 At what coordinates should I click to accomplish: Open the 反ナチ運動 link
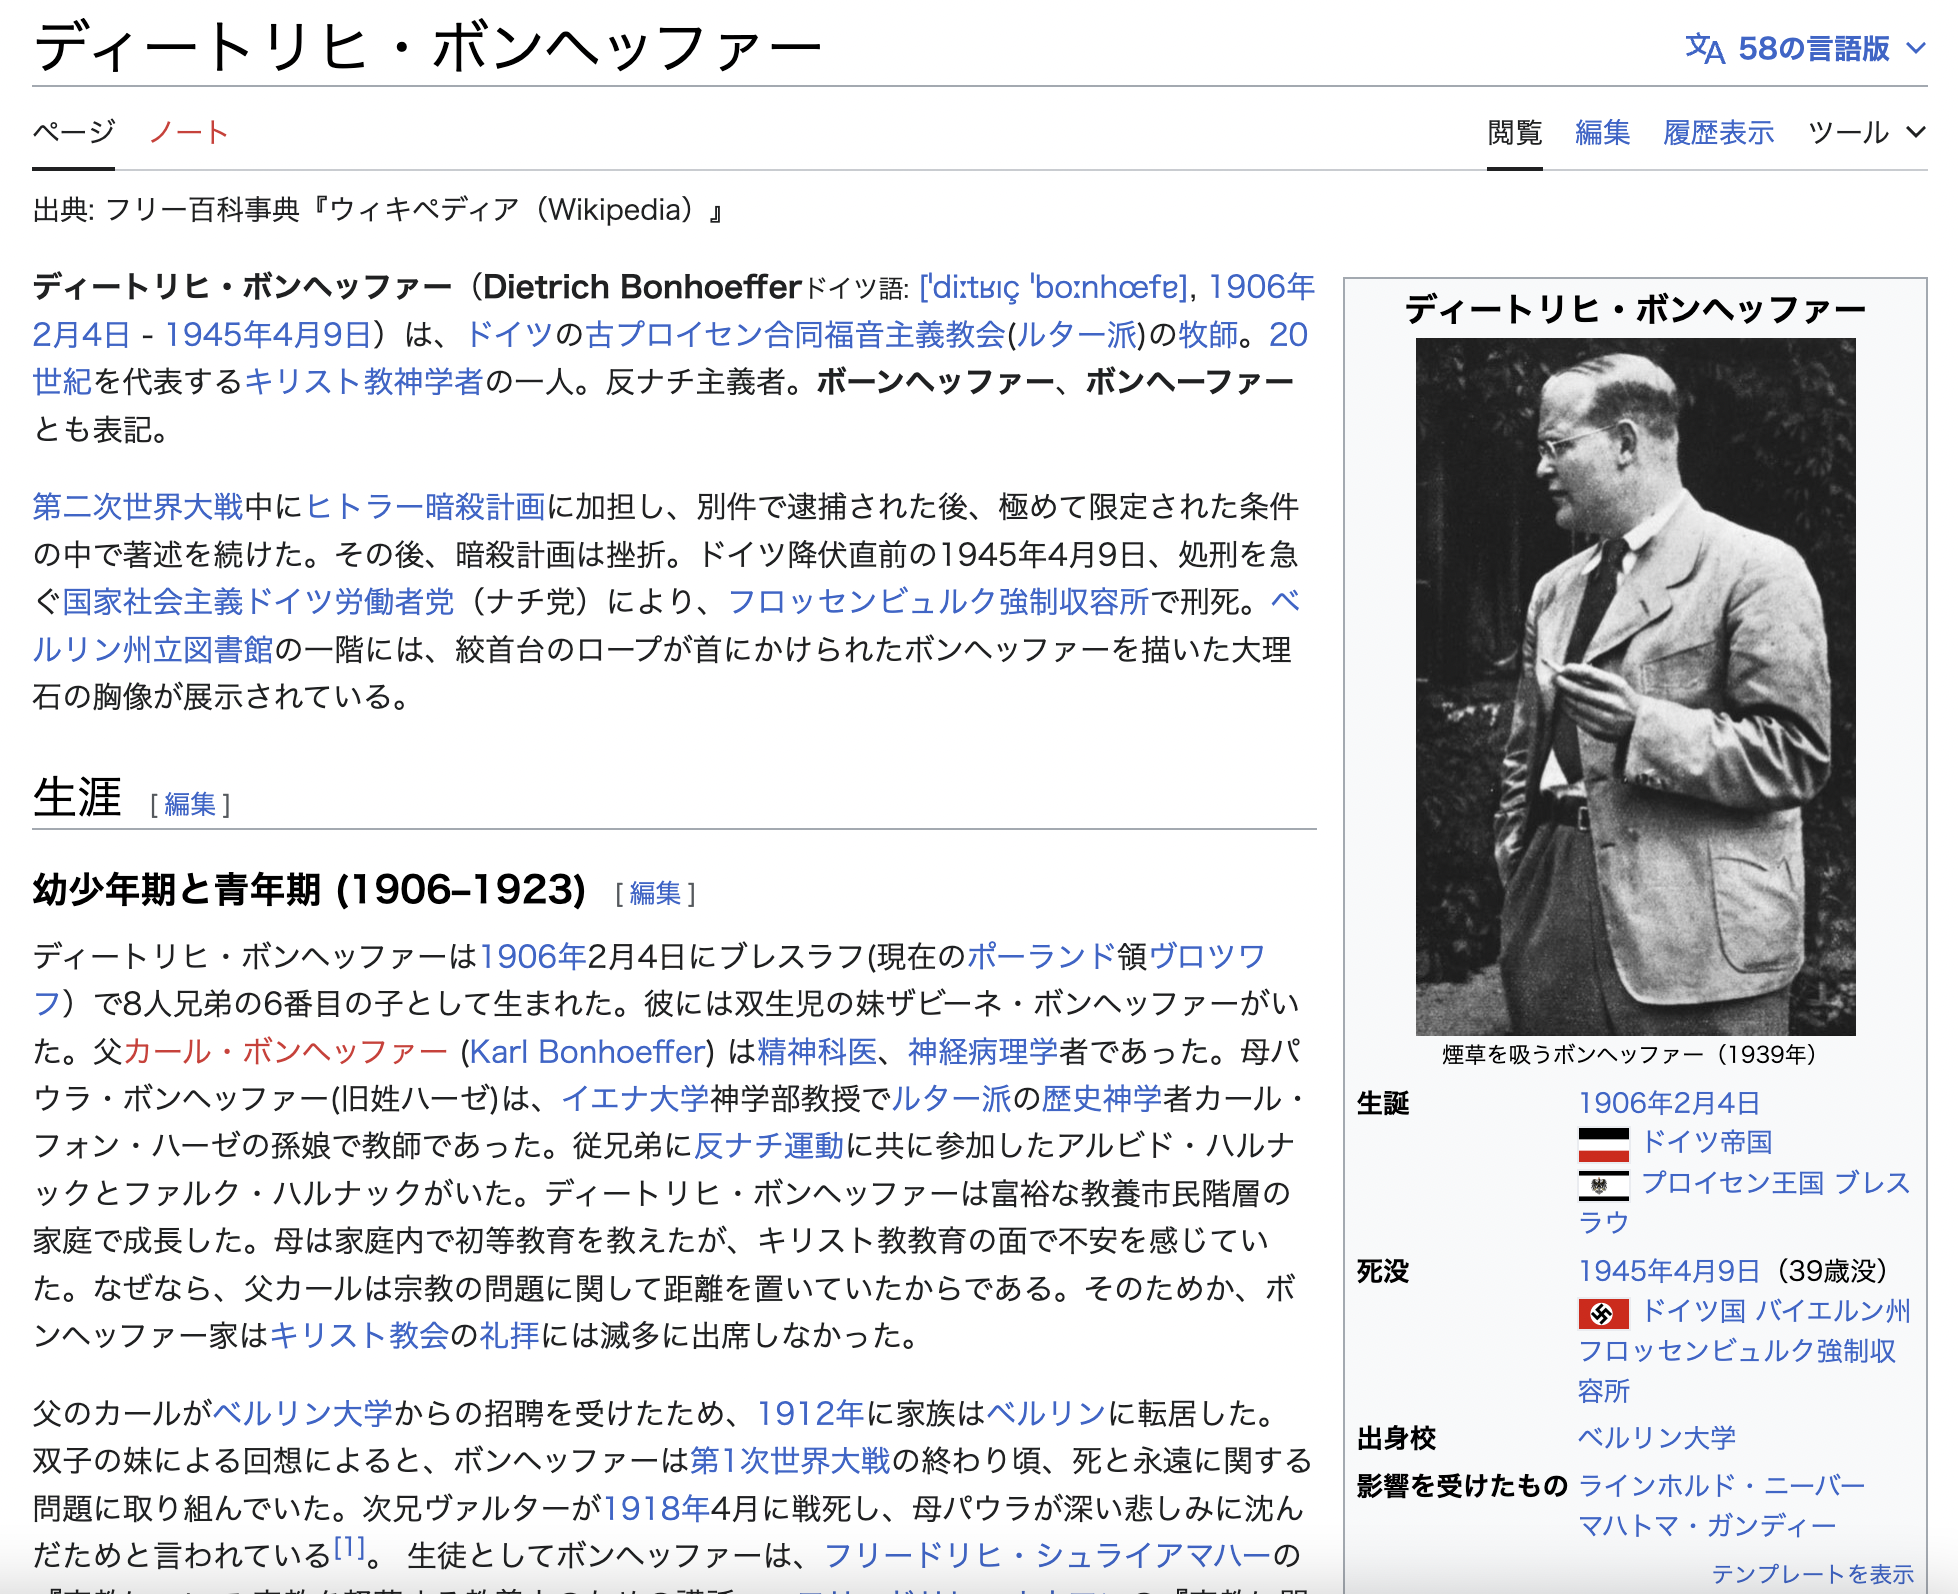coord(769,1147)
